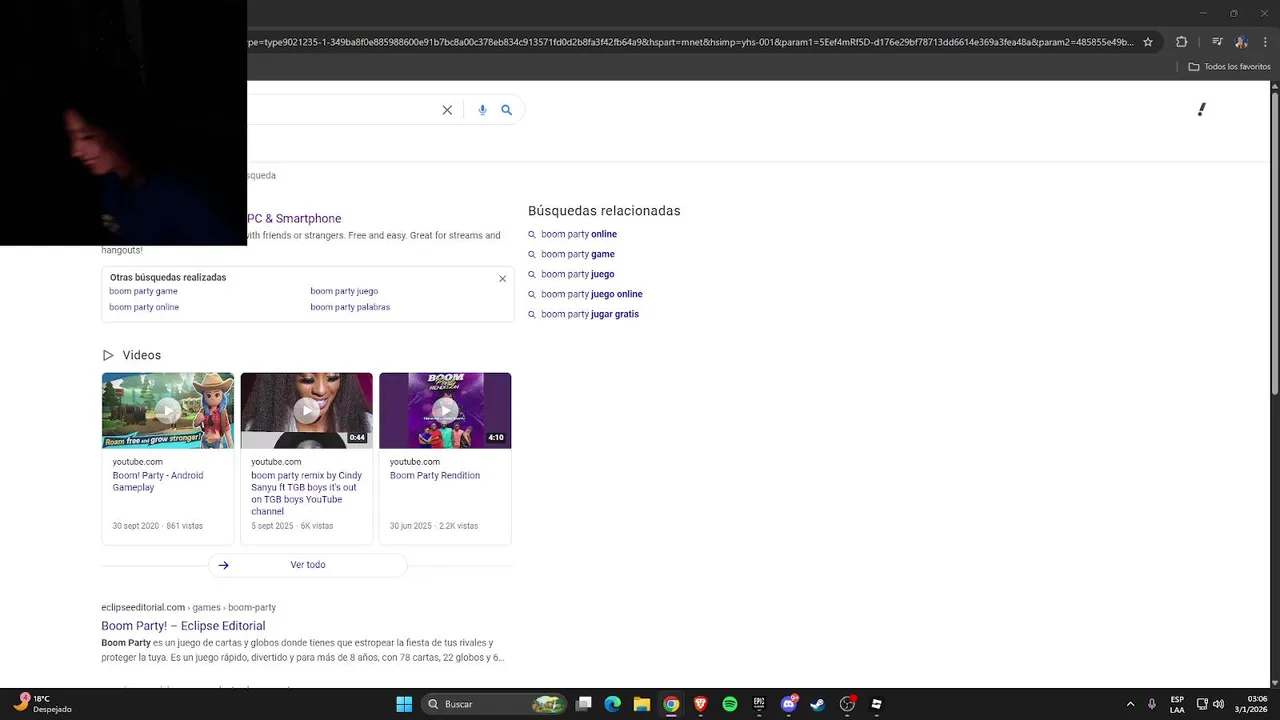Open the media controls icon in Chrome toolbar

(x=1217, y=42)
